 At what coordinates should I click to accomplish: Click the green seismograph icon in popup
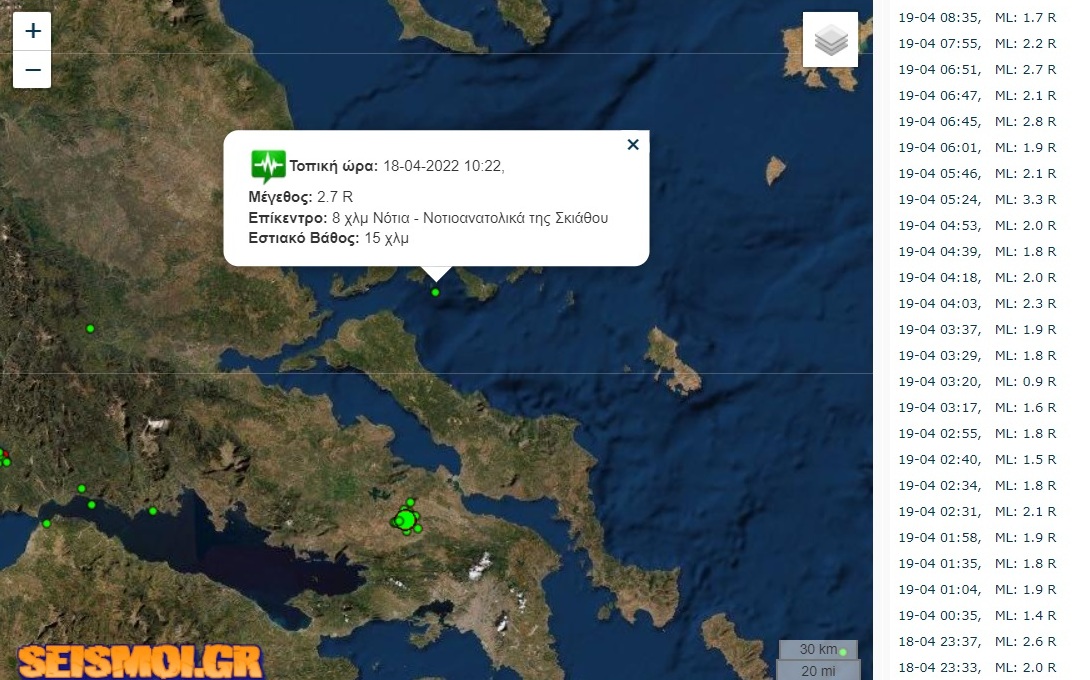268,165
